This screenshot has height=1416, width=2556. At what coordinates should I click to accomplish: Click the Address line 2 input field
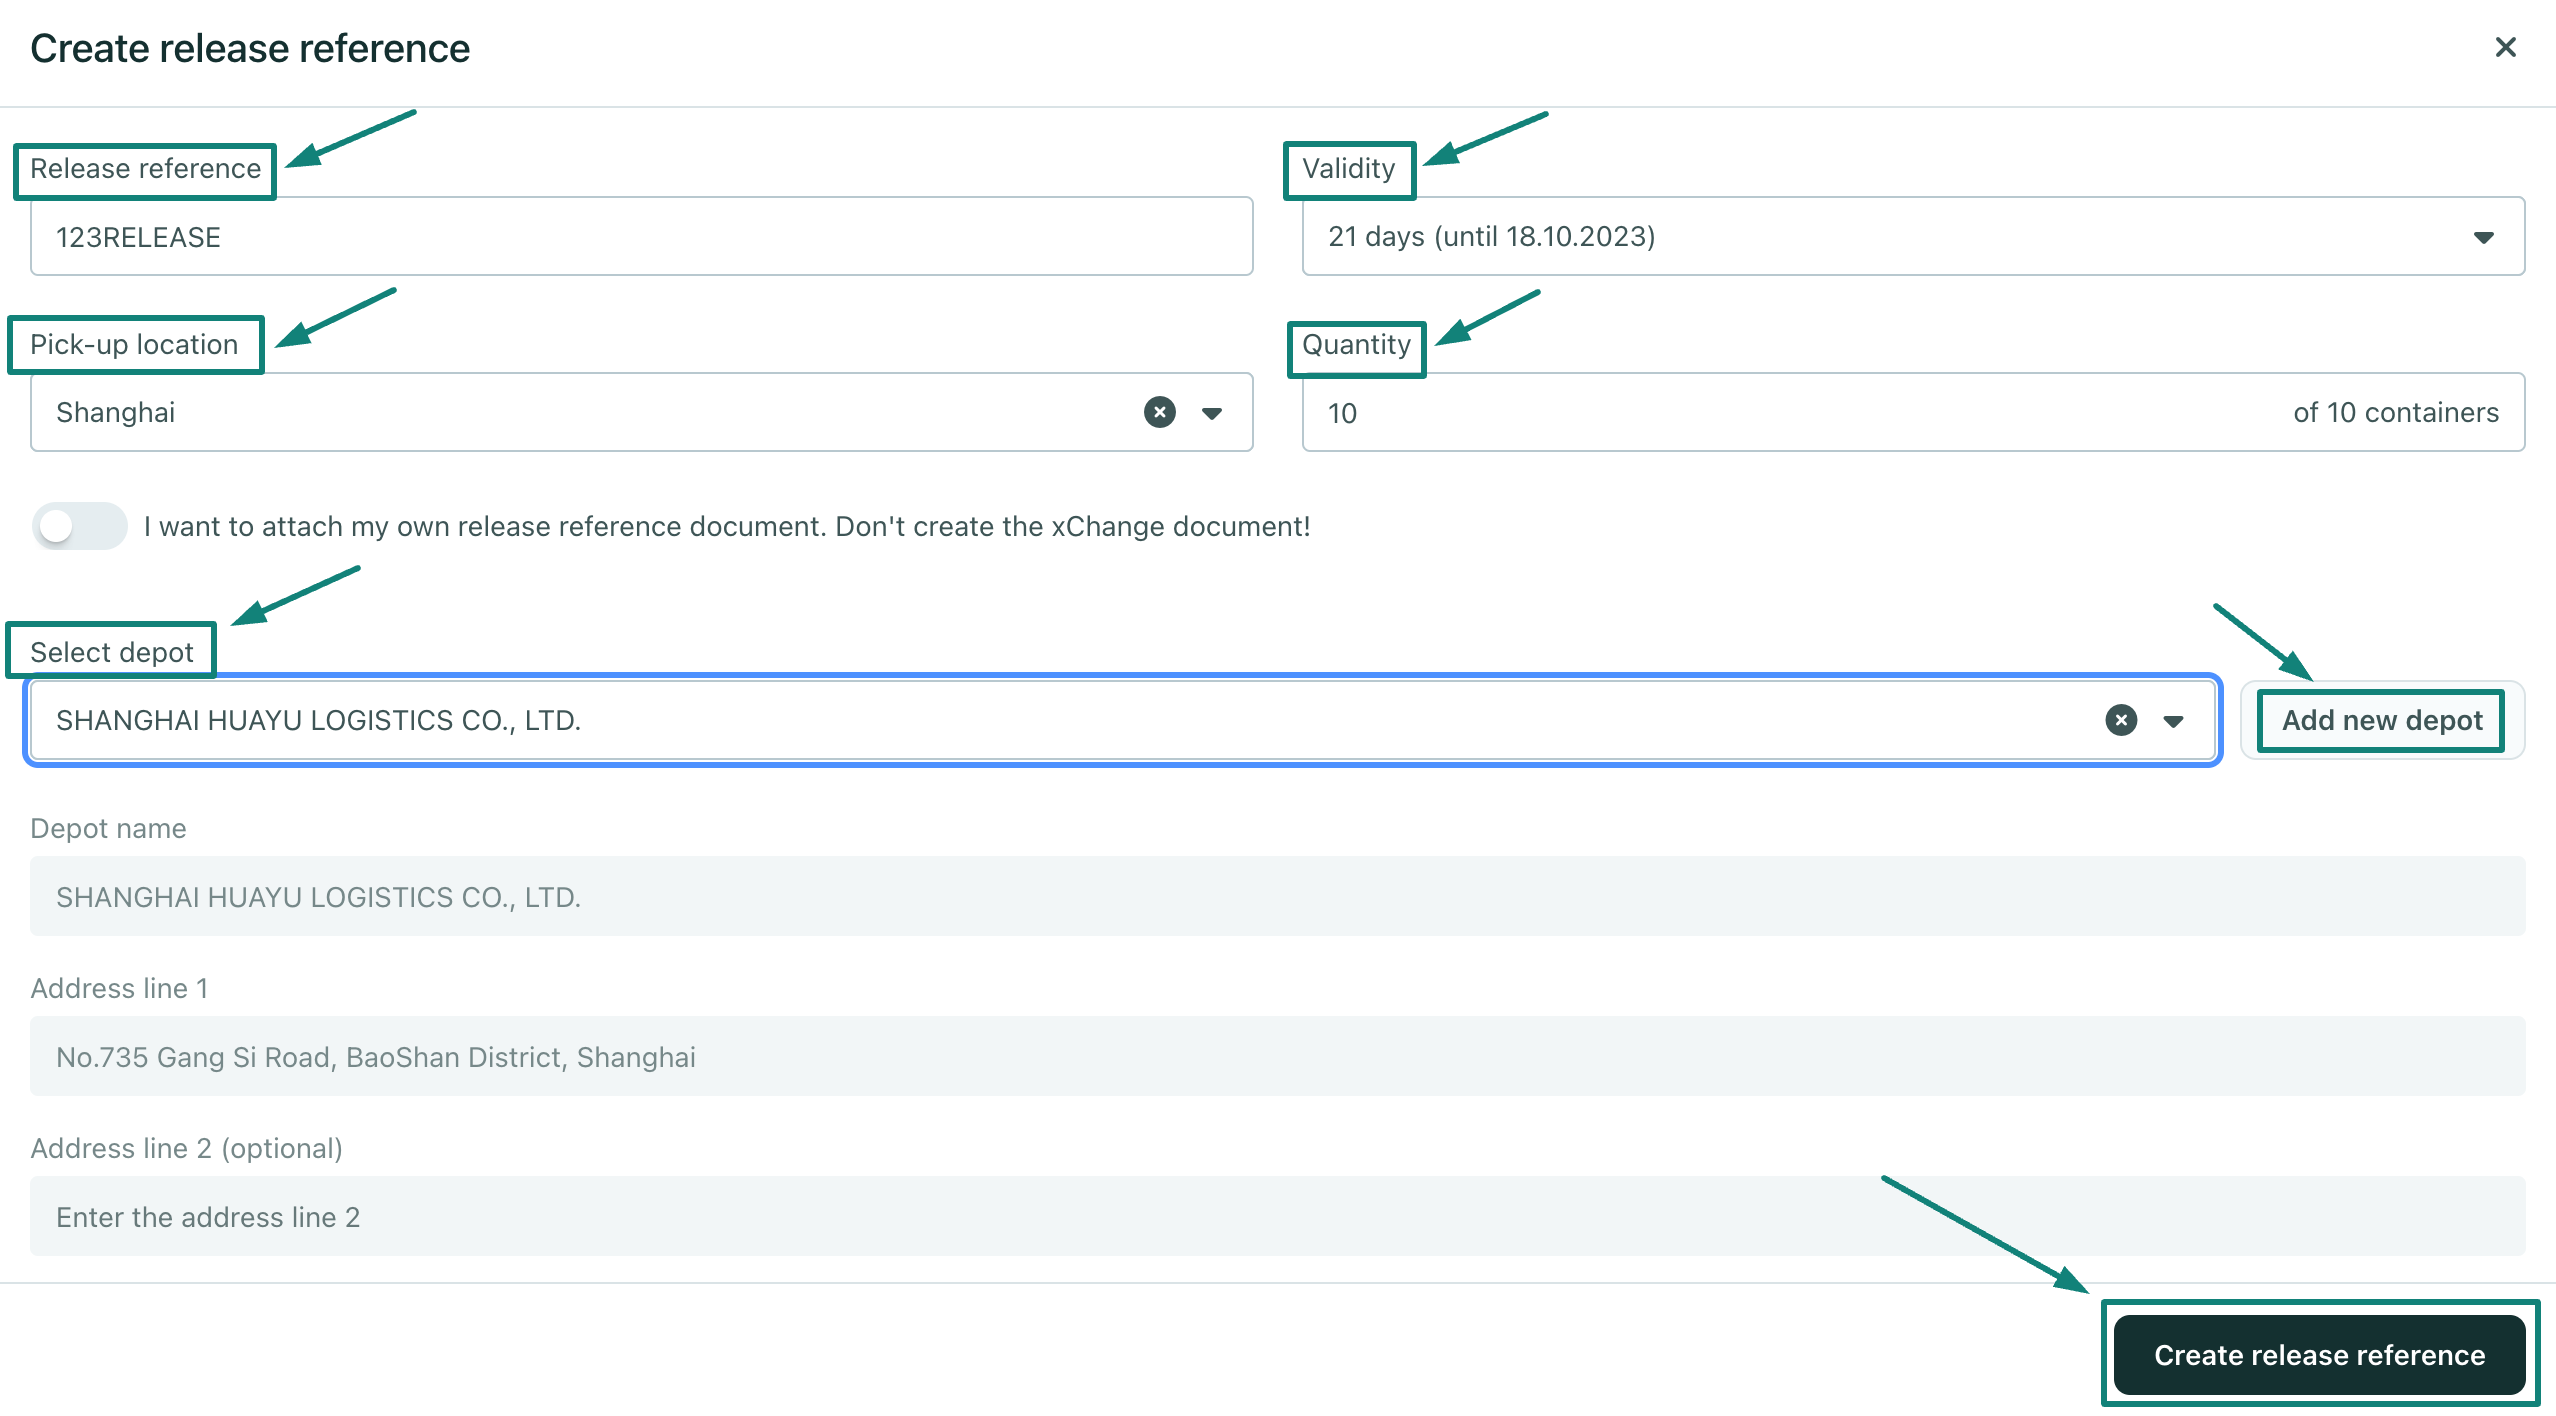click(1276, 1217)
